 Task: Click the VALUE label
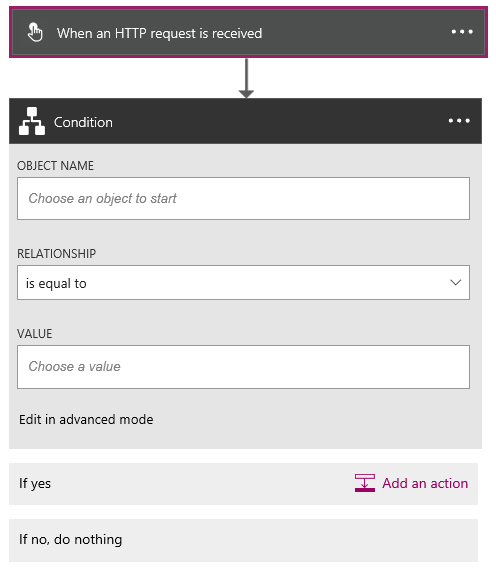pos(35,334)
